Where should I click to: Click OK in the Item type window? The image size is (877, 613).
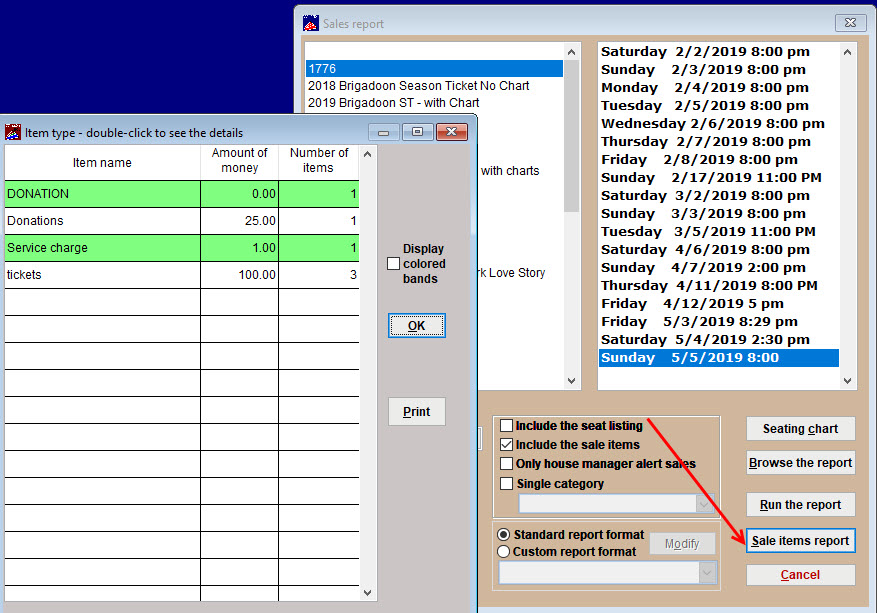[417, 326]
